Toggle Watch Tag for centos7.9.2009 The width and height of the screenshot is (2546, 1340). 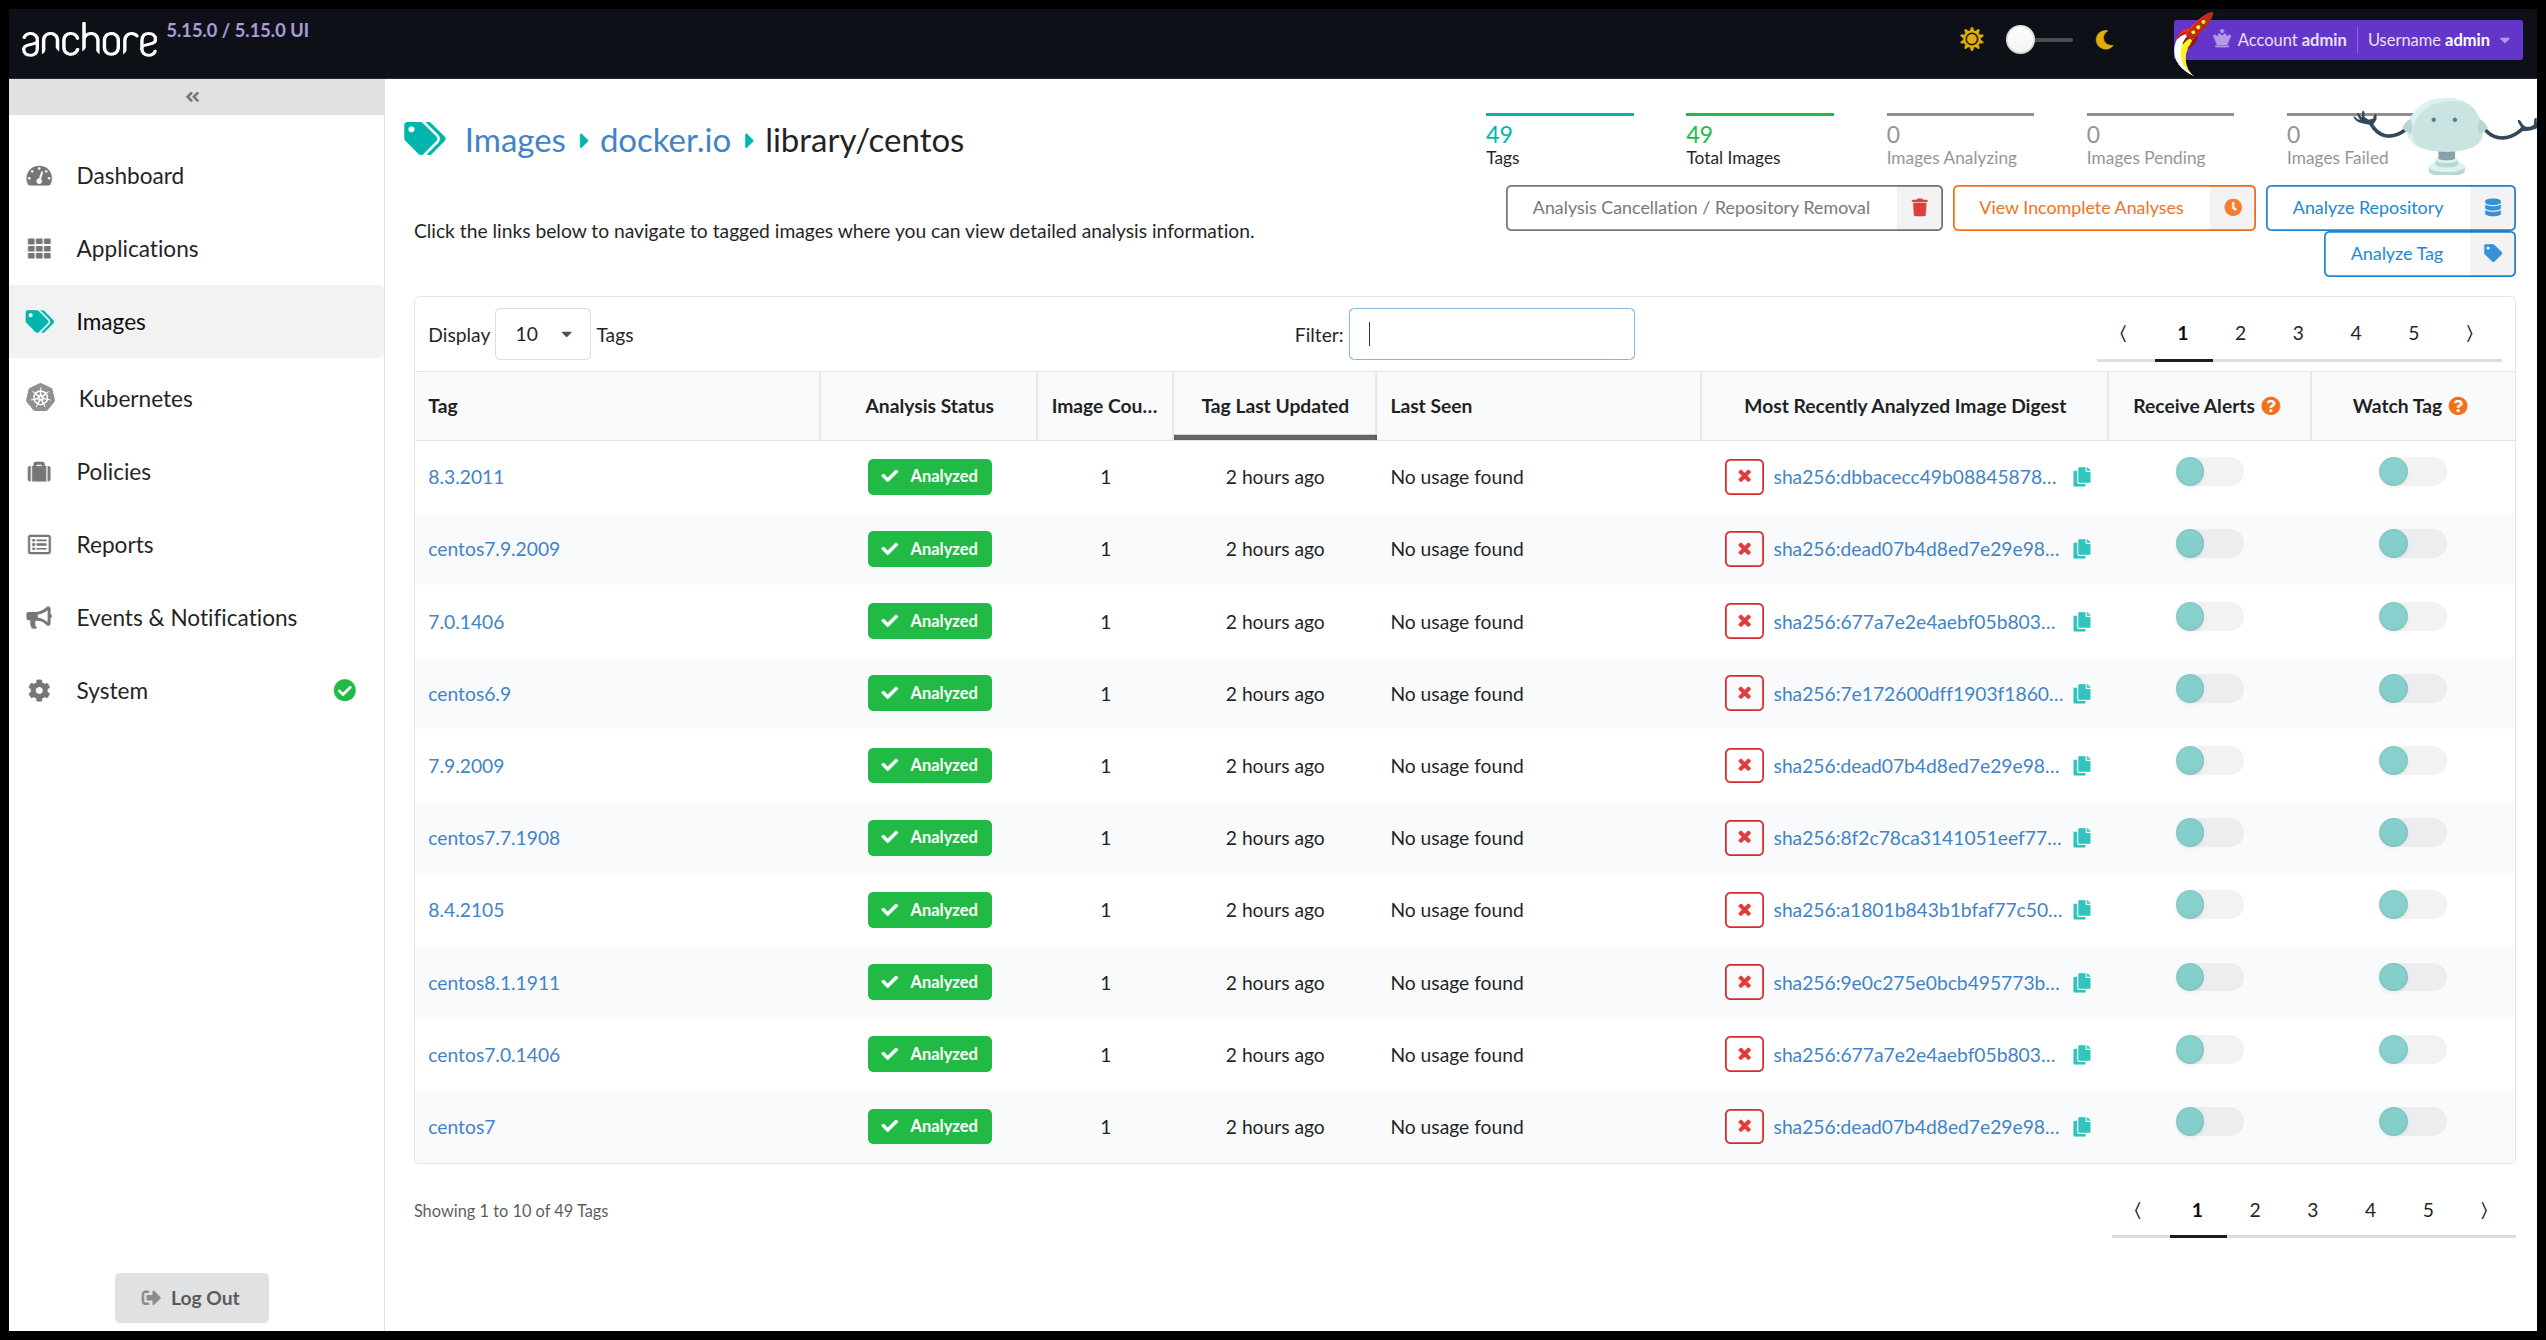coord(2411,544)
